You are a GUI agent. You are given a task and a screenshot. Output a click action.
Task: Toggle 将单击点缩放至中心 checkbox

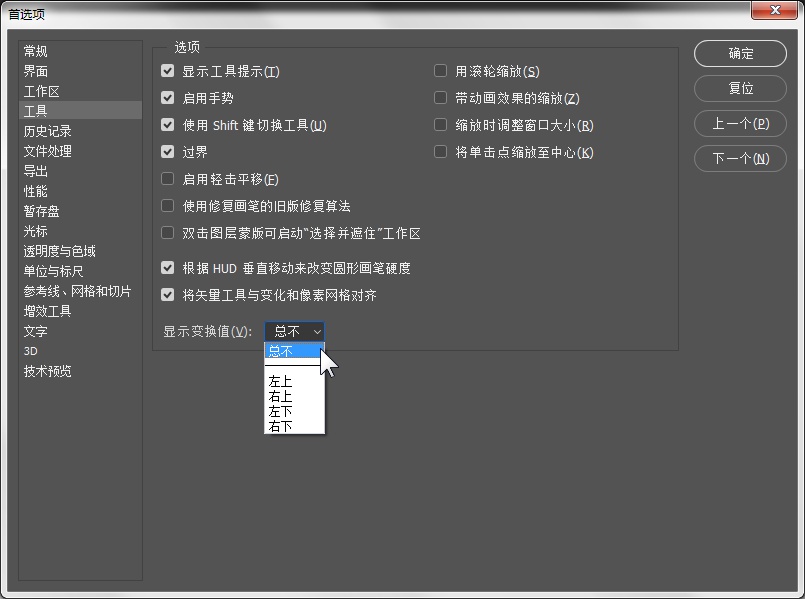tap(440, 152)
